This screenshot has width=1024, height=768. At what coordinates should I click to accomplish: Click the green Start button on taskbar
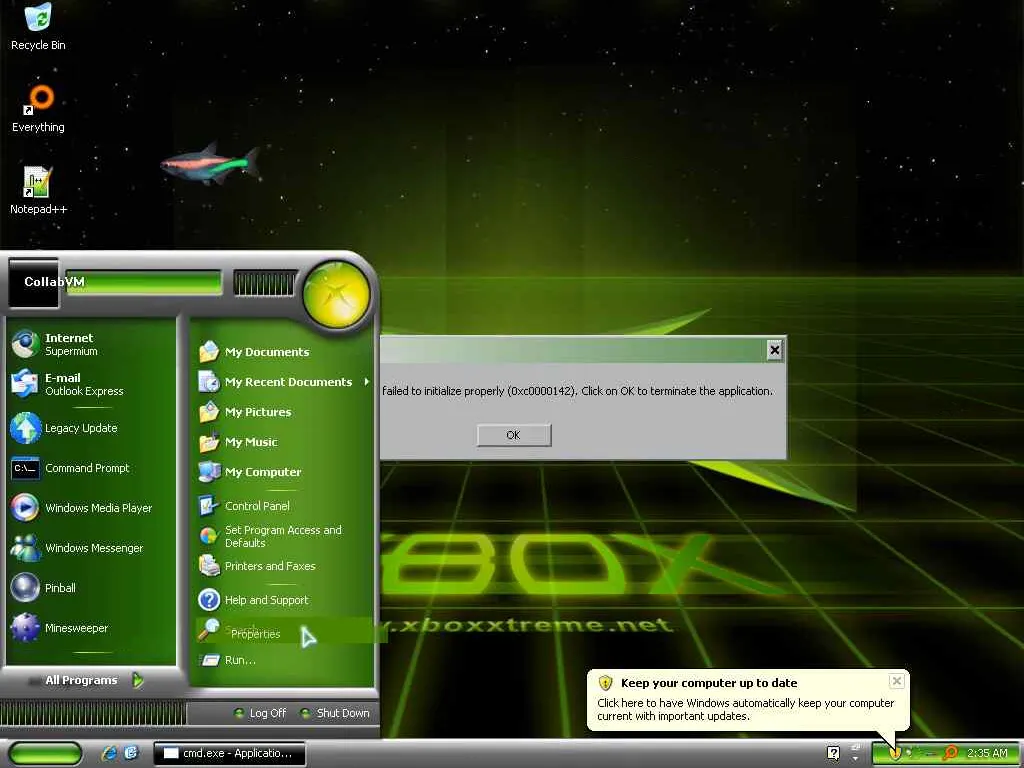point(45,754)
